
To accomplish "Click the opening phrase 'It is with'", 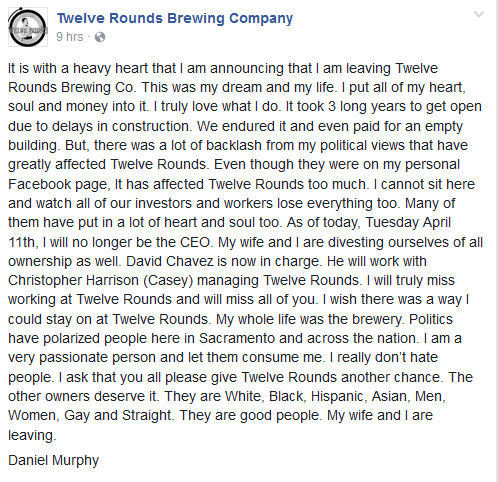I will click(x=33, y=68).
